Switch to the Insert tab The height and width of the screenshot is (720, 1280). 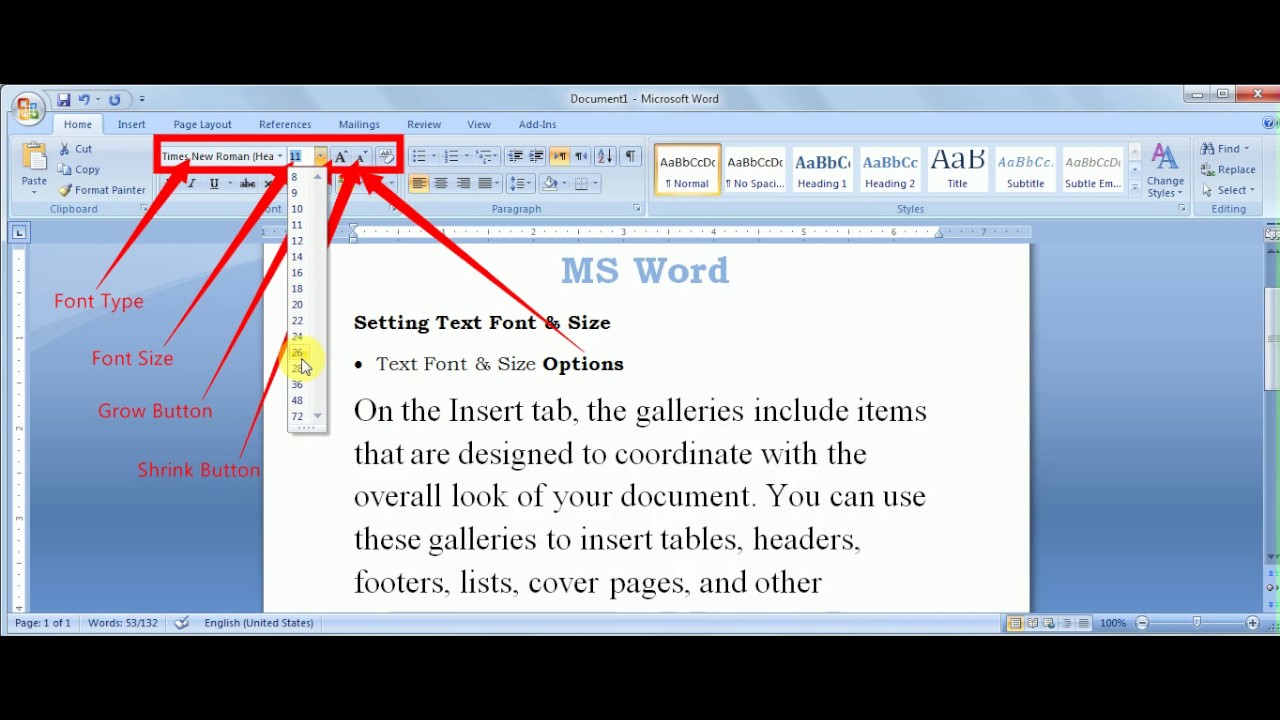coord(131,124)
